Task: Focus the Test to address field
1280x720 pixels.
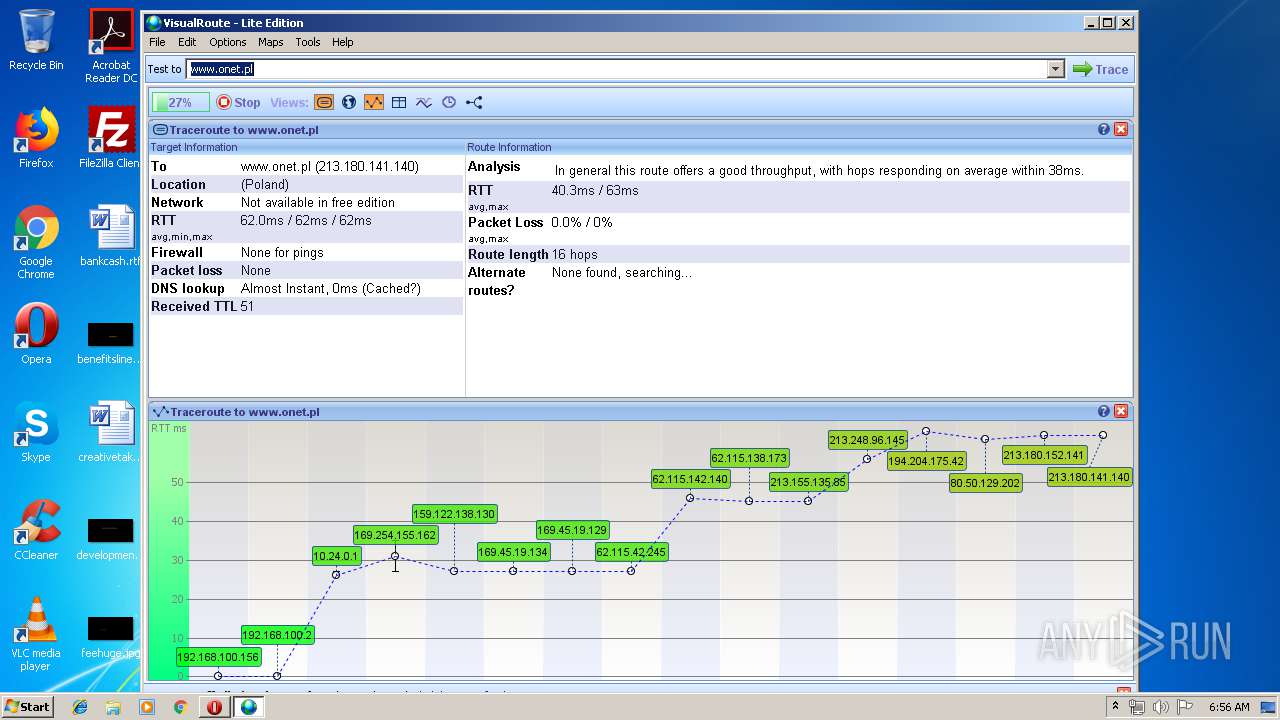Action: point(617,69)
